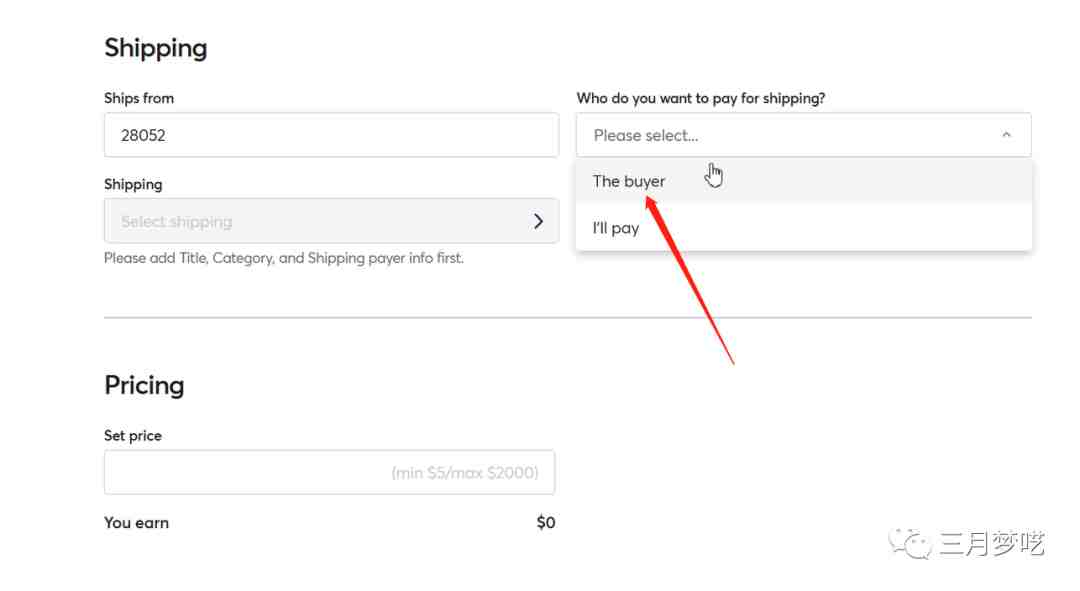Click the 三月梦呓 watermark text
1080x591 pixels.
click(x=992, y=544)
